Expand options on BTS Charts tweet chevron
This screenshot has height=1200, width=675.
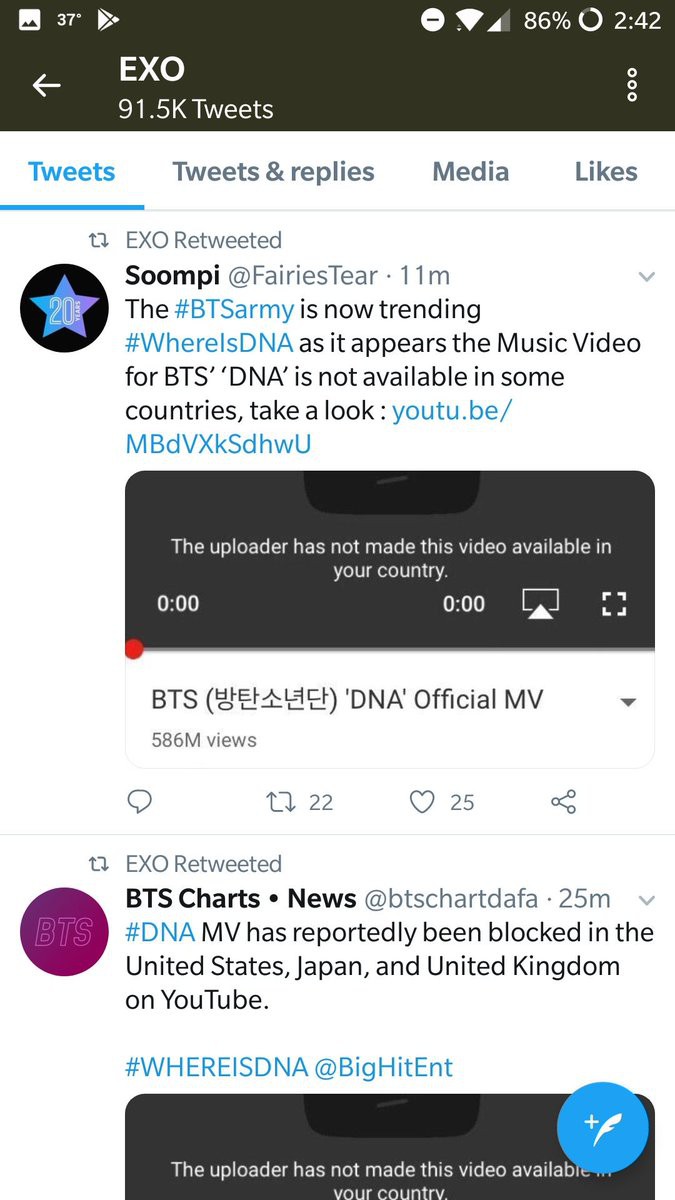(x=647, y=900)
